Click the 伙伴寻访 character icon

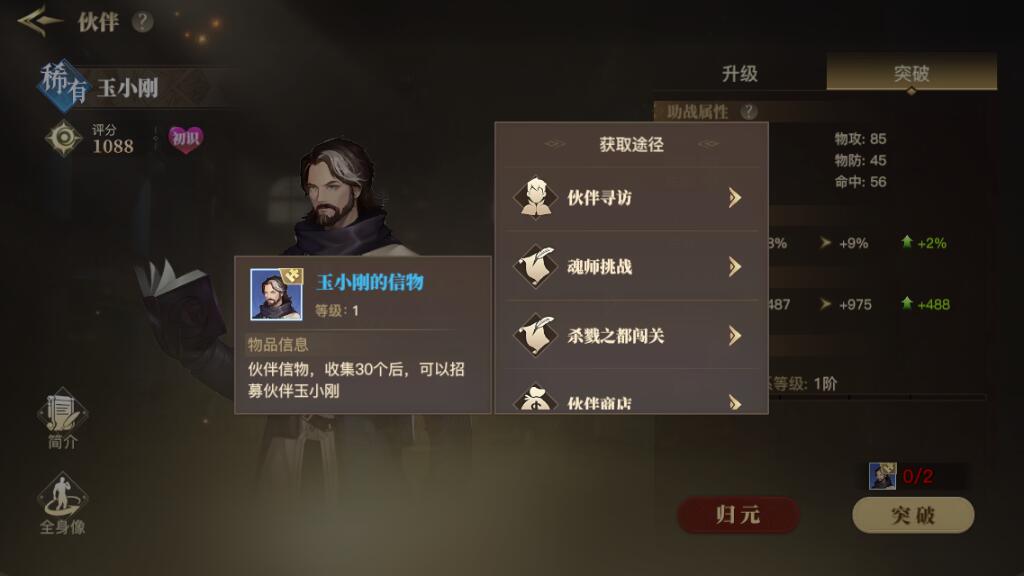pos(536,197)
